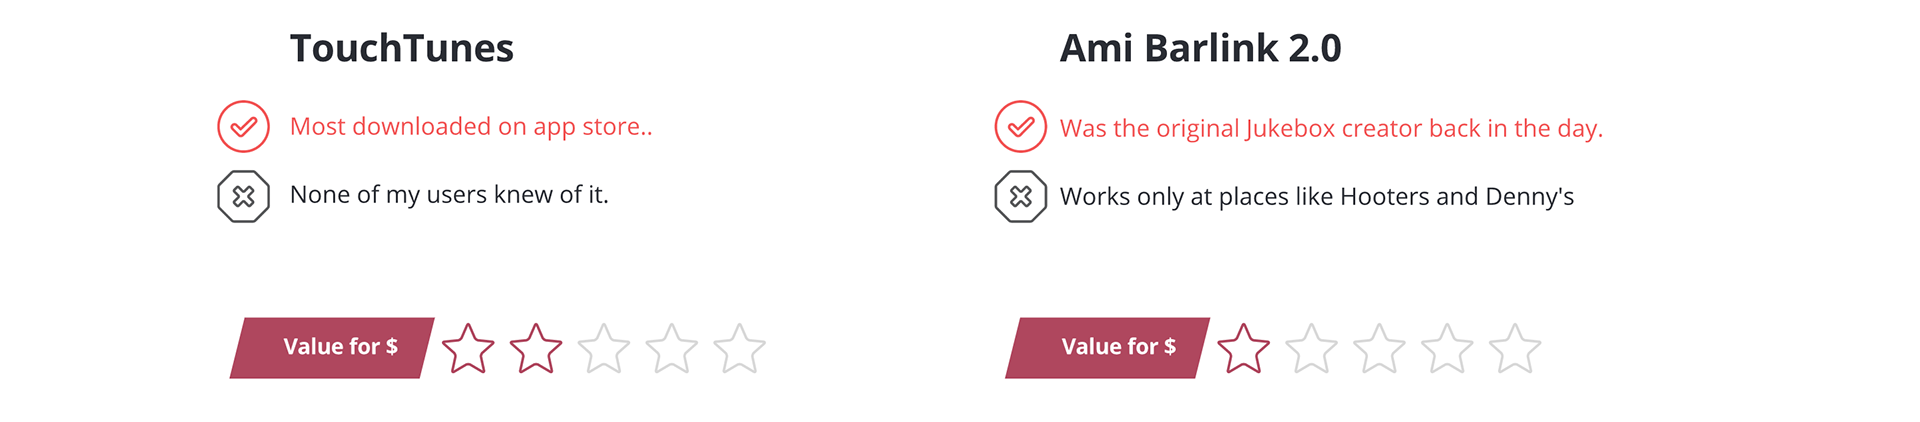The image size is (1920, 422).
Task: Select the second star in the TouchTunes rating
Action: [x=536, y=349]
